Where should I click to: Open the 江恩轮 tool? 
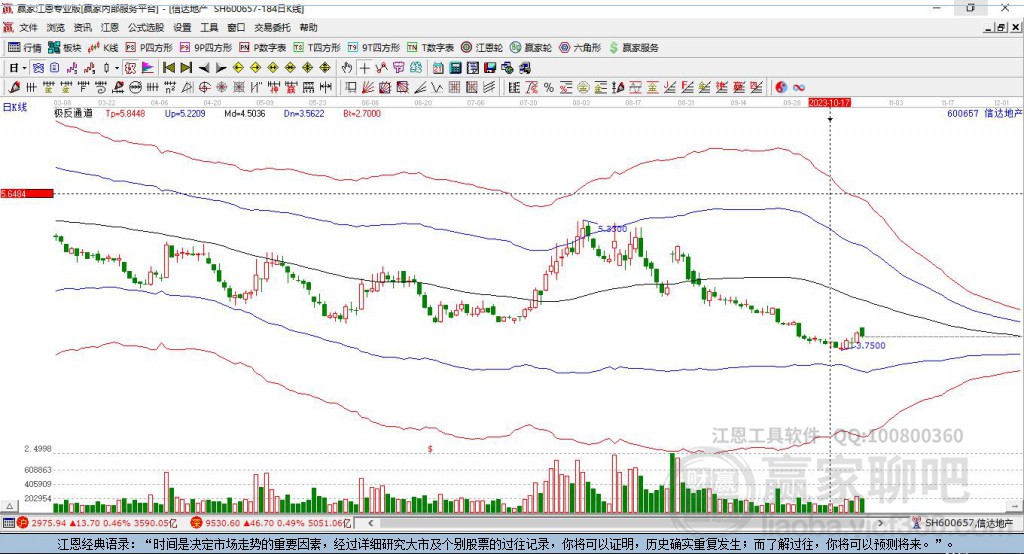pyautogui.click(x=482, y=48)
